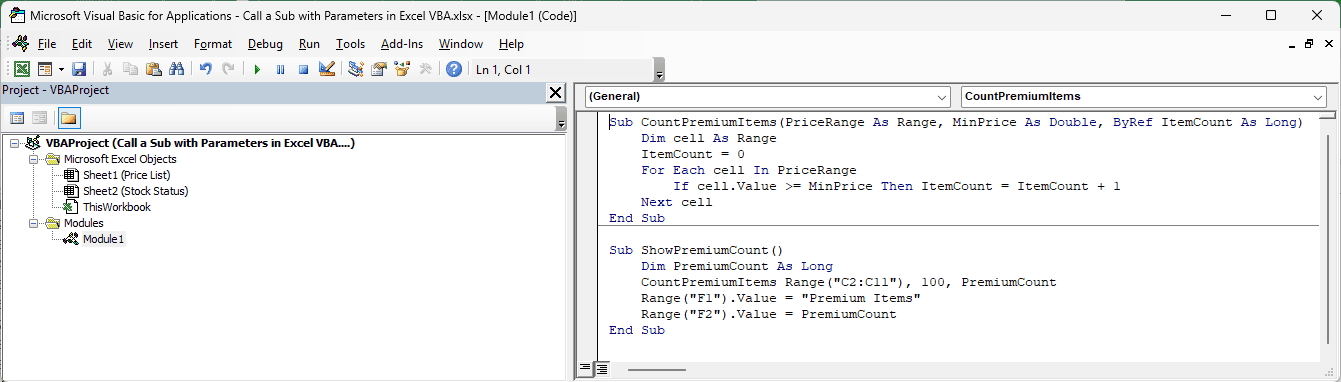Click the 'ItemCount = 0' code line
Image resolution: width=1341 pixels, height=382 pixels.
[x=693, y=154]
